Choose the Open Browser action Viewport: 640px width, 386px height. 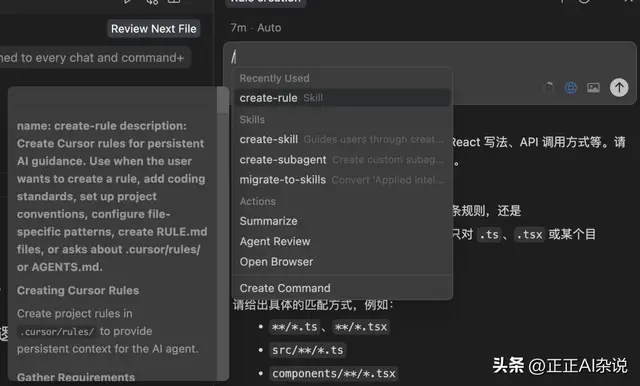coord(342,262)
